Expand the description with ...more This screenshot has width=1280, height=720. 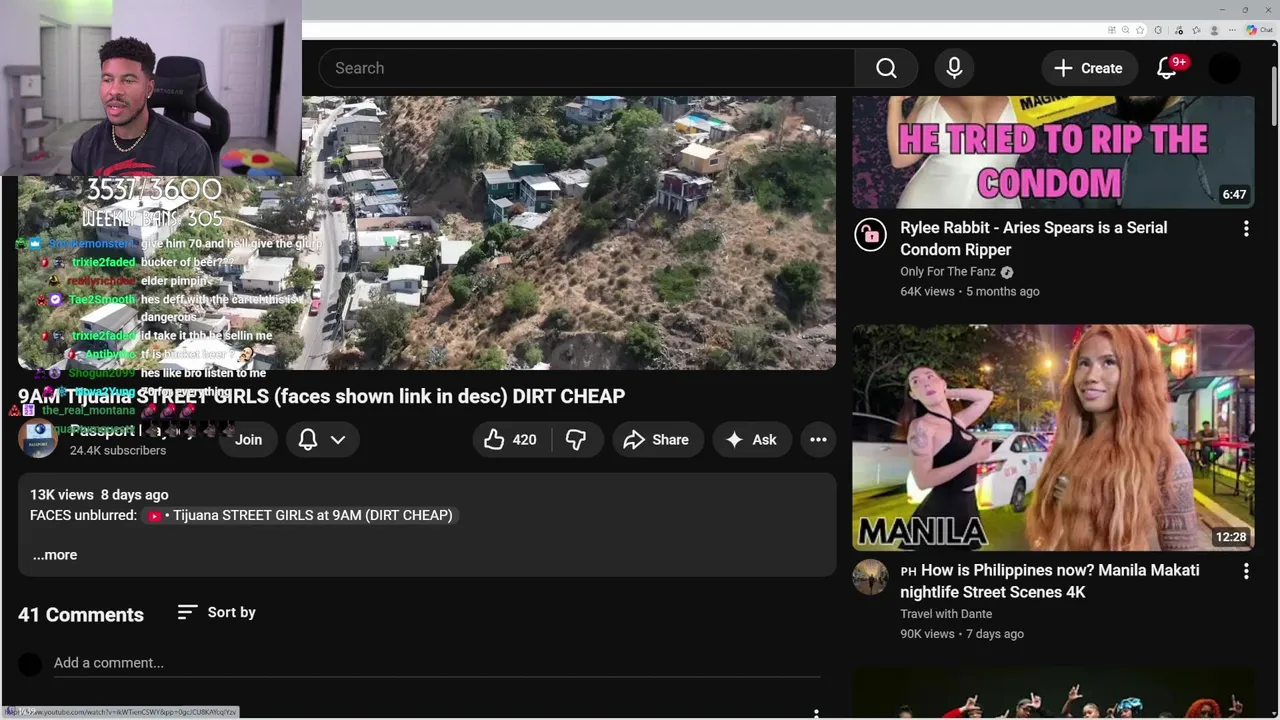54,555
